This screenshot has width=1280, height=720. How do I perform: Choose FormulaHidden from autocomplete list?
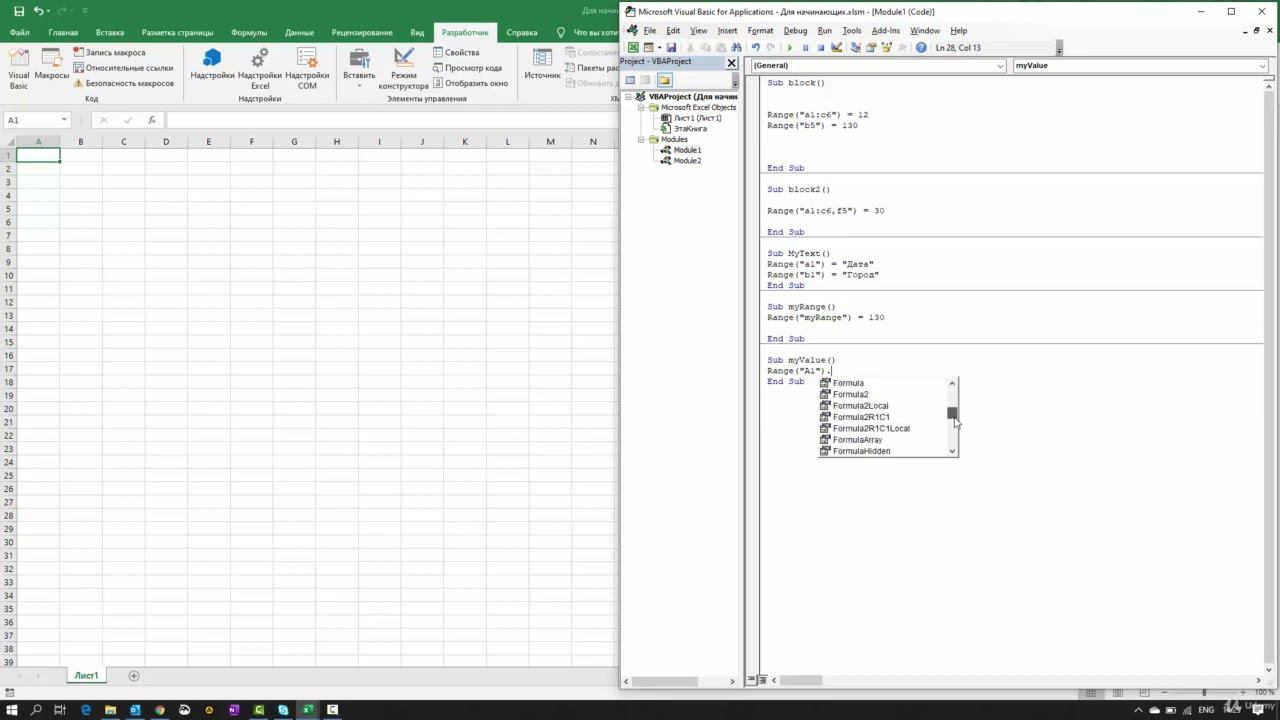pyautogui.click(x=861, y=451)
